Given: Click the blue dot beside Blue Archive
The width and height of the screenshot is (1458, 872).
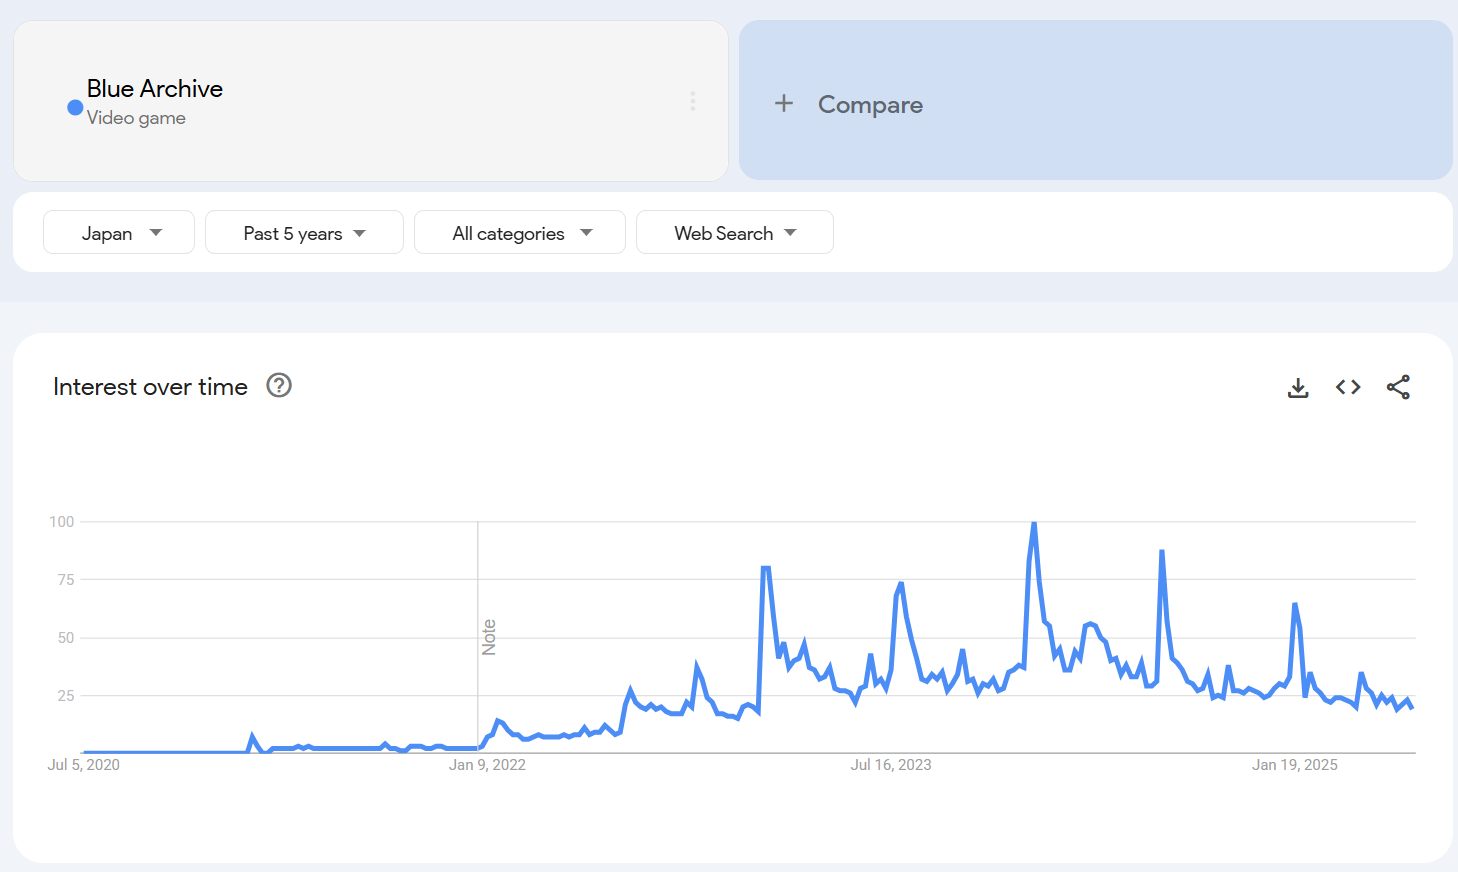Looking at the screenshot, I should click(x=75, y=107).
